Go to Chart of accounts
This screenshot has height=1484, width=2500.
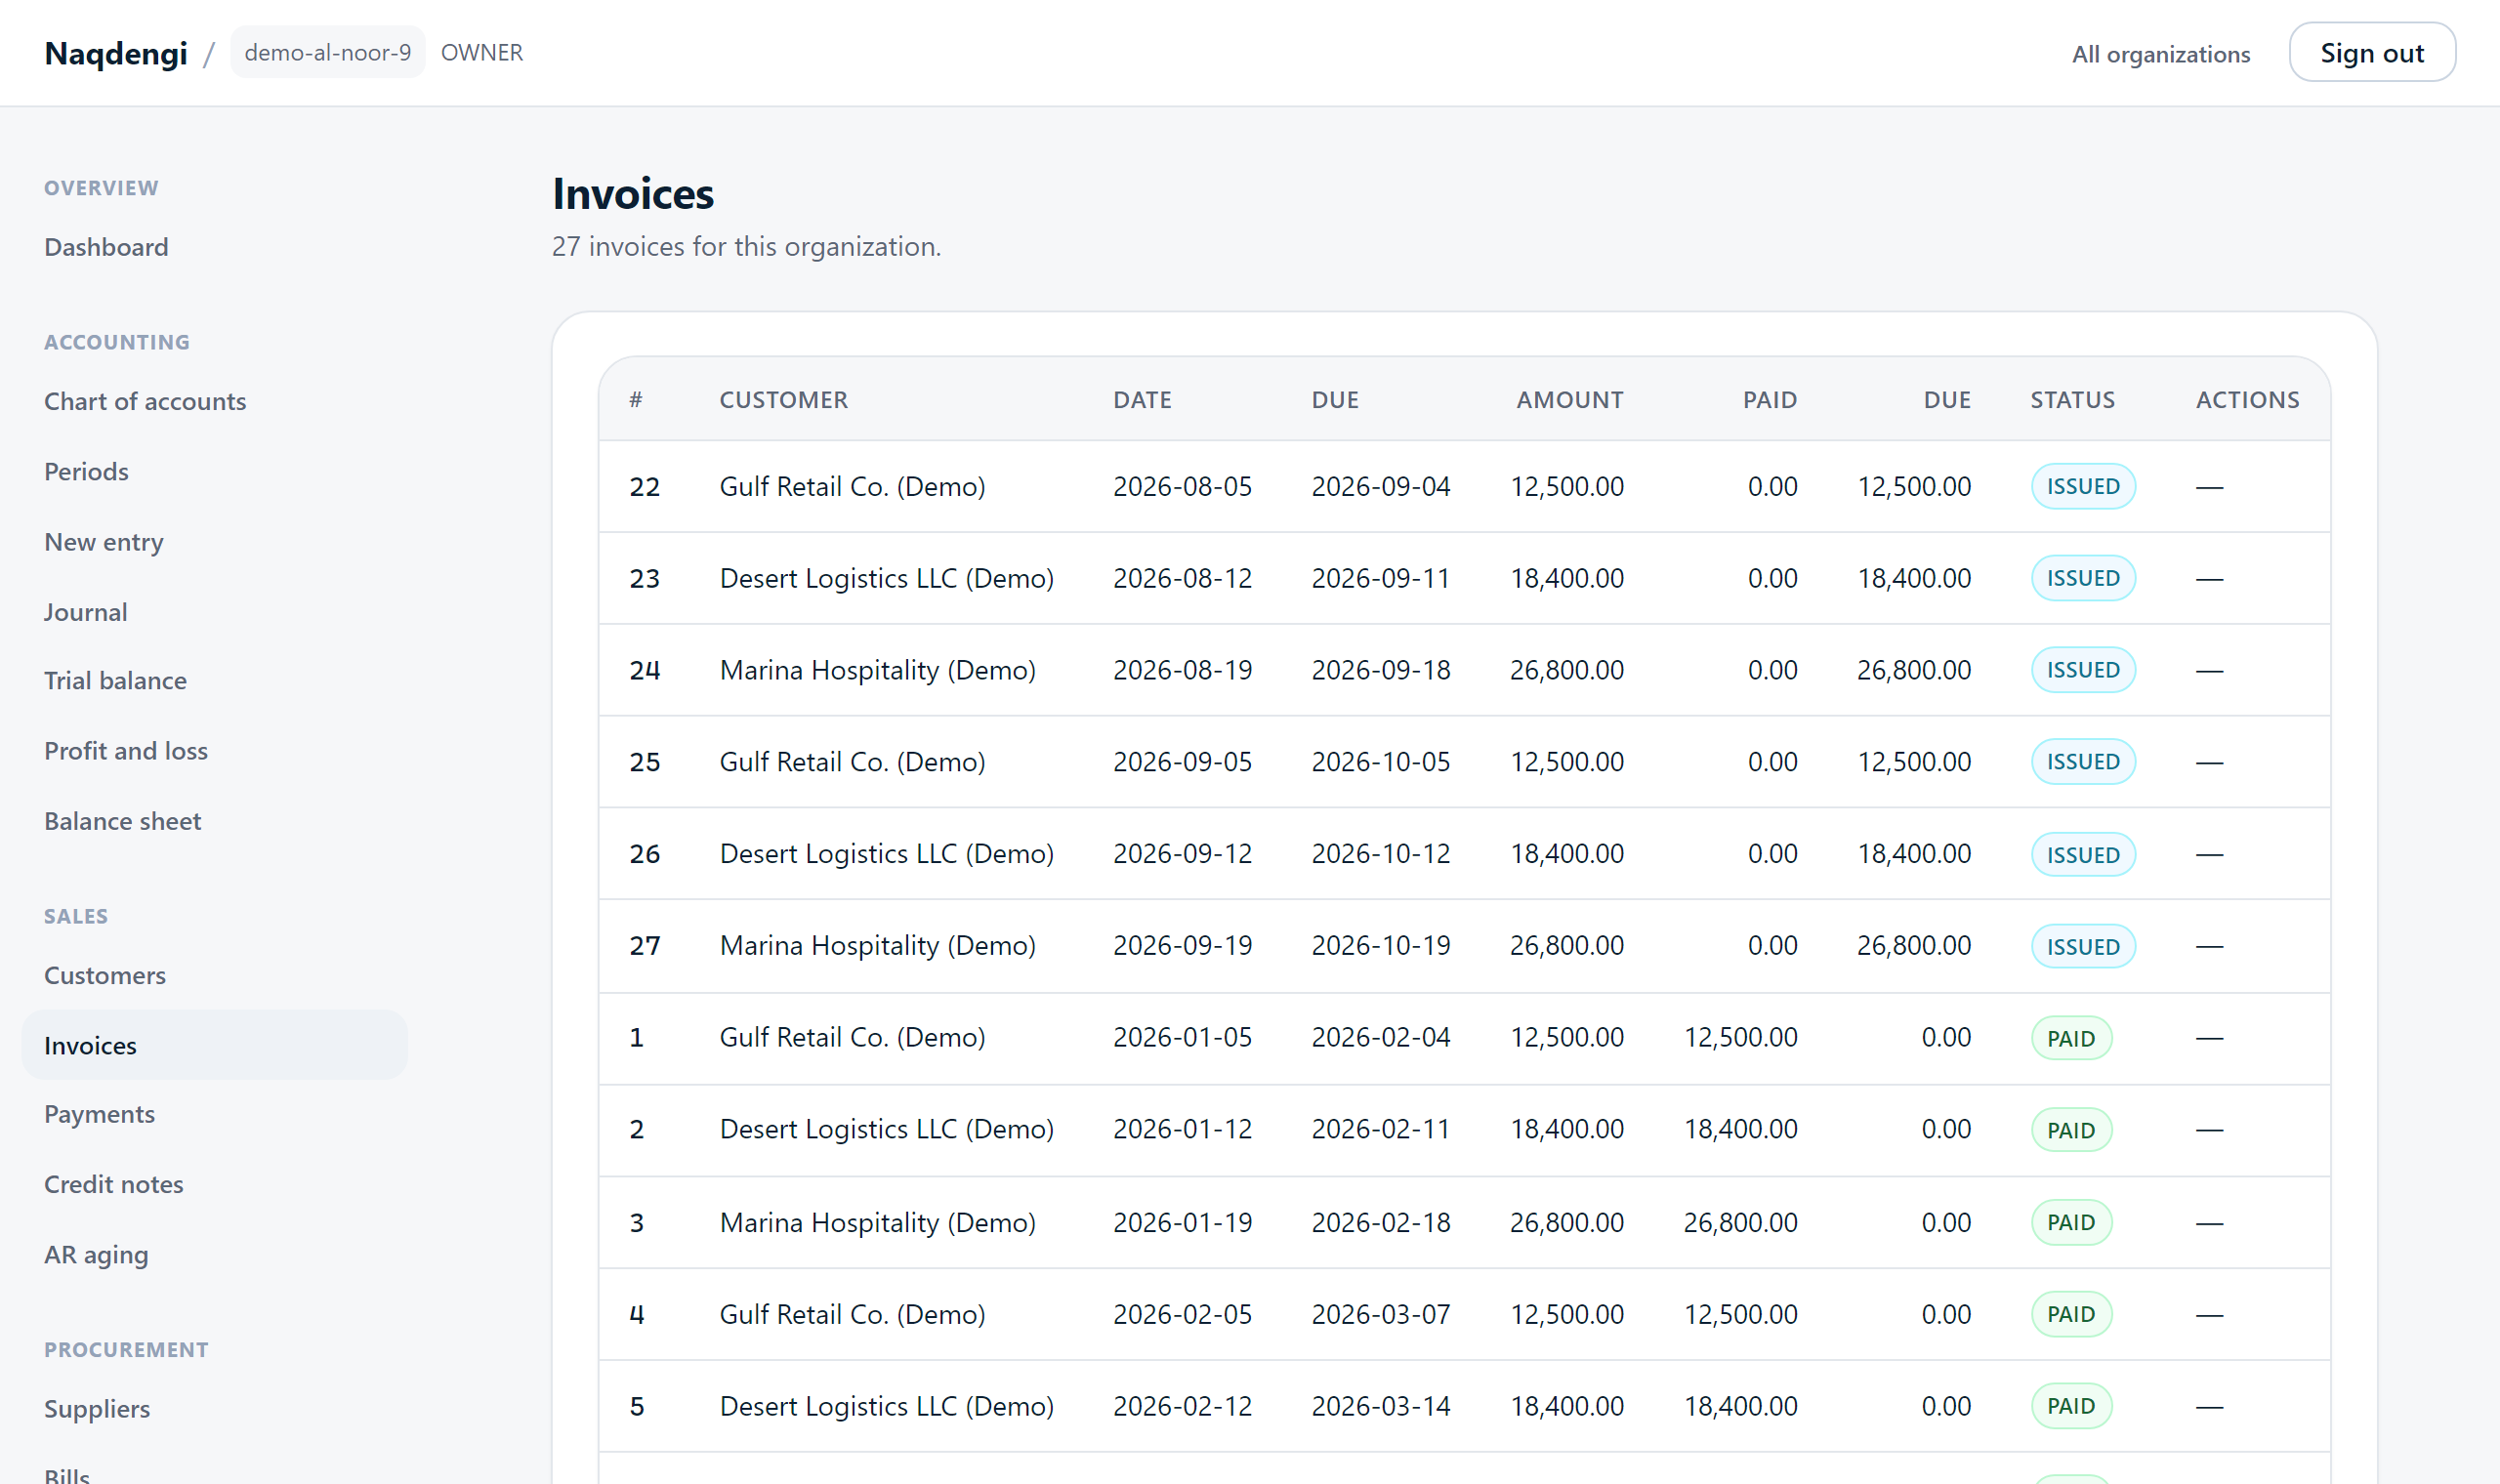coord(145,401)
